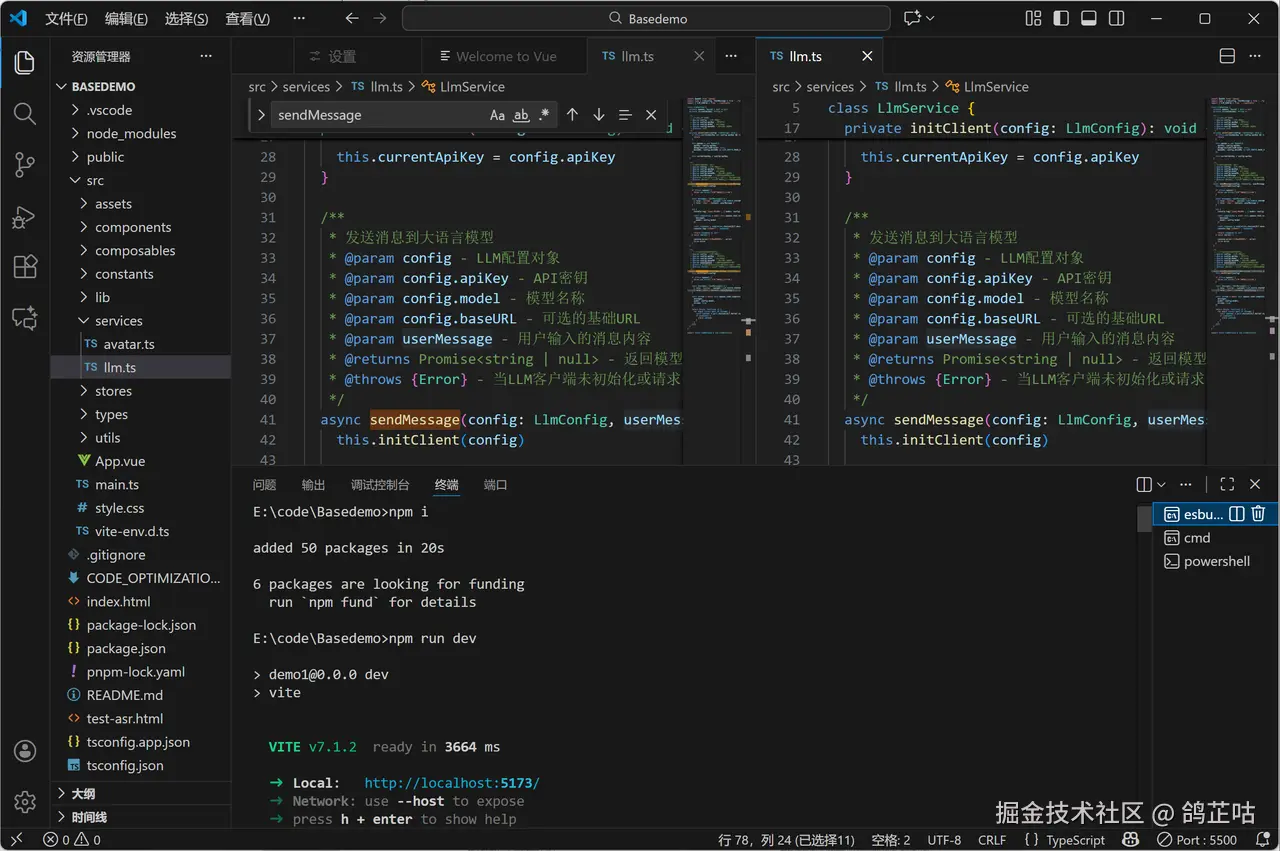Open the Manage gear settings icon
The height and width of the screenshot is (851, 1280).
point(25,801)
